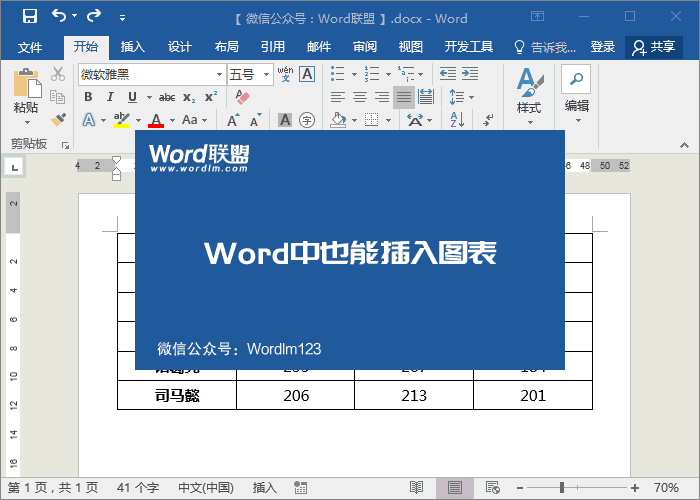Click the phonetic guide wén icon
700x500 pixels.
pyautogui.click(x=285, y=74)
